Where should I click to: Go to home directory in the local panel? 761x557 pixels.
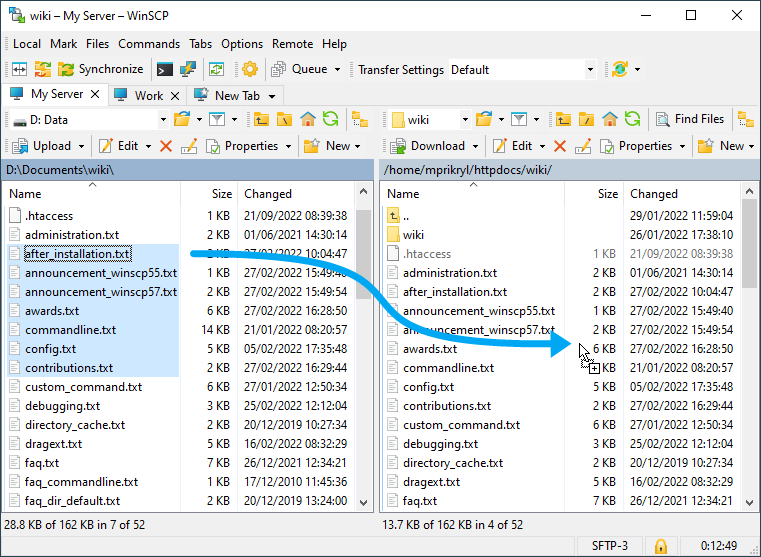tap(307, 119)
